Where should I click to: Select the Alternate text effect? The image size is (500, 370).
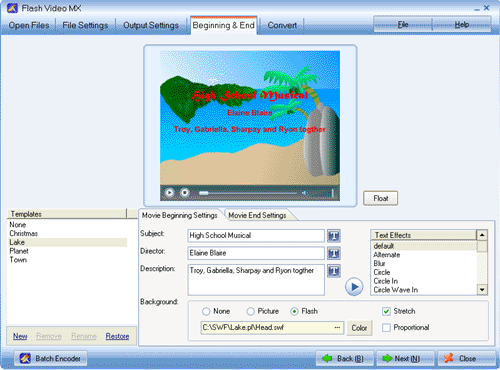[x=424, y=255]
